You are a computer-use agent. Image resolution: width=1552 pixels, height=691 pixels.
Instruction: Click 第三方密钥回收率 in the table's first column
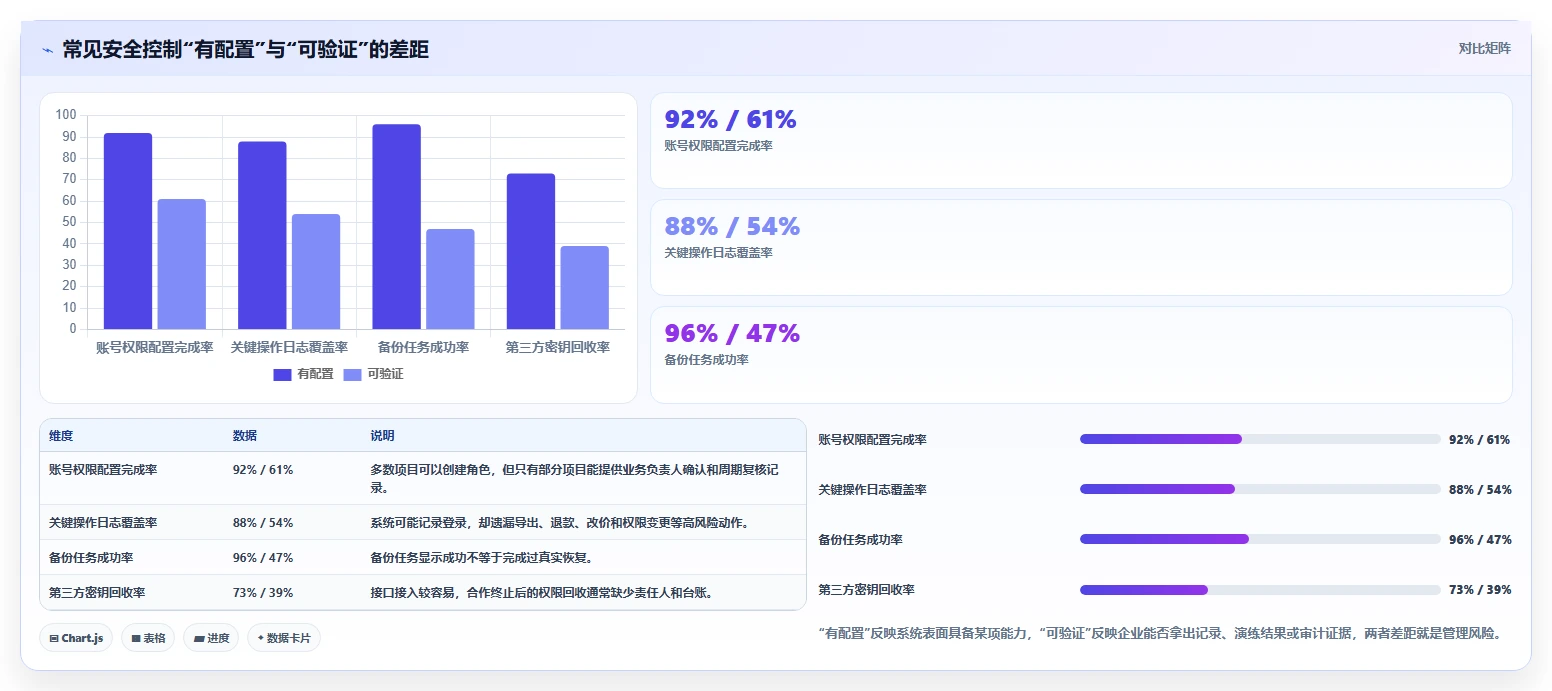97,593
